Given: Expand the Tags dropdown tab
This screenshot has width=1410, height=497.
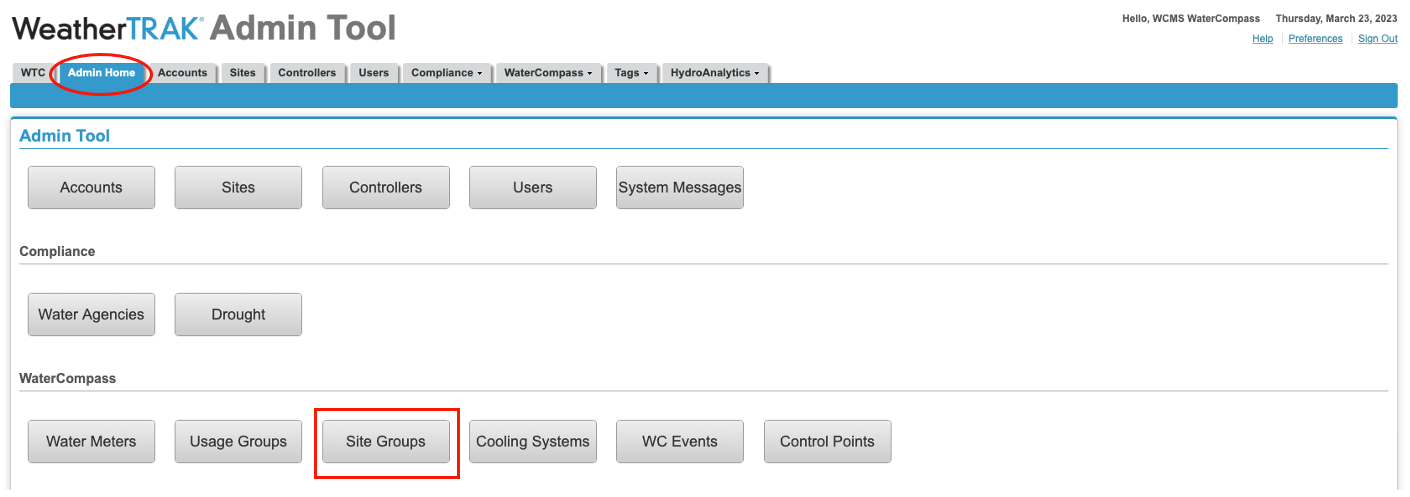Looking at the screenshot, I should pyautogui.click(x=632, y=73).
